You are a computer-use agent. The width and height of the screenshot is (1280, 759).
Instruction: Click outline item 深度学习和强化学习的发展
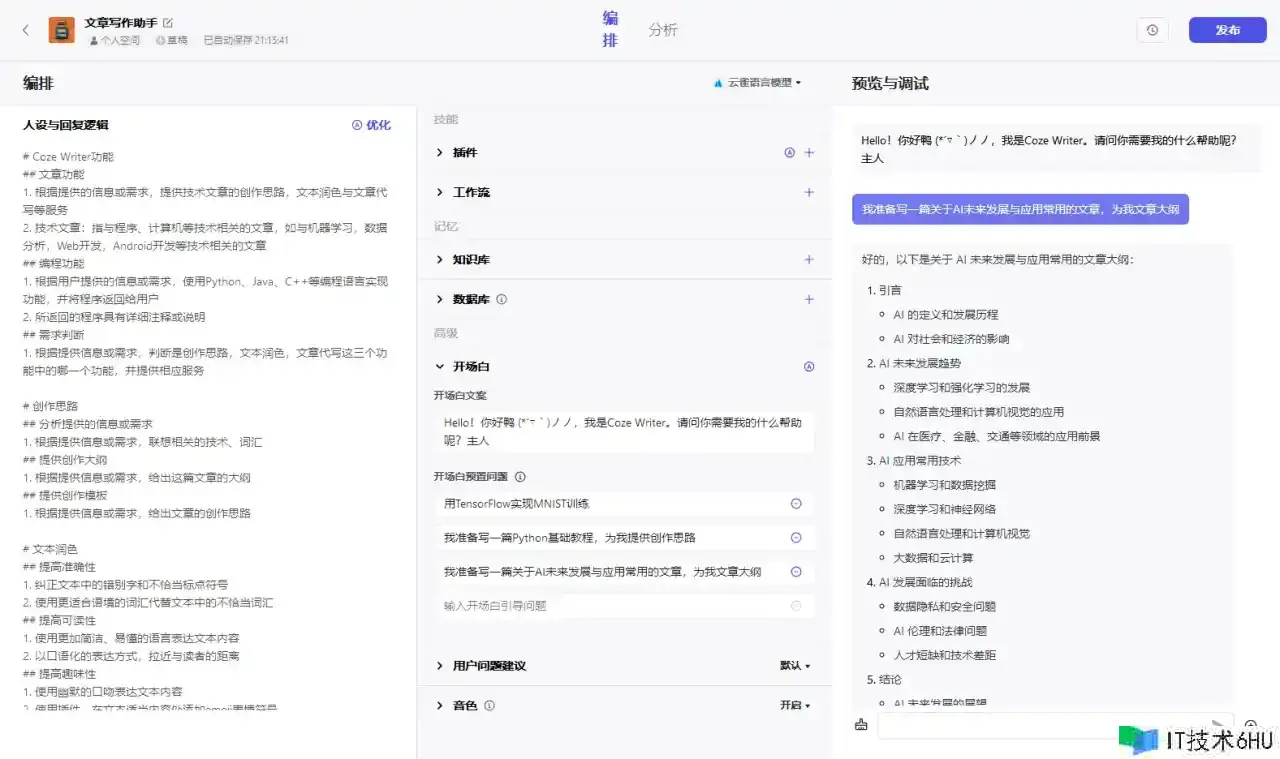click(x=961, y=387)
